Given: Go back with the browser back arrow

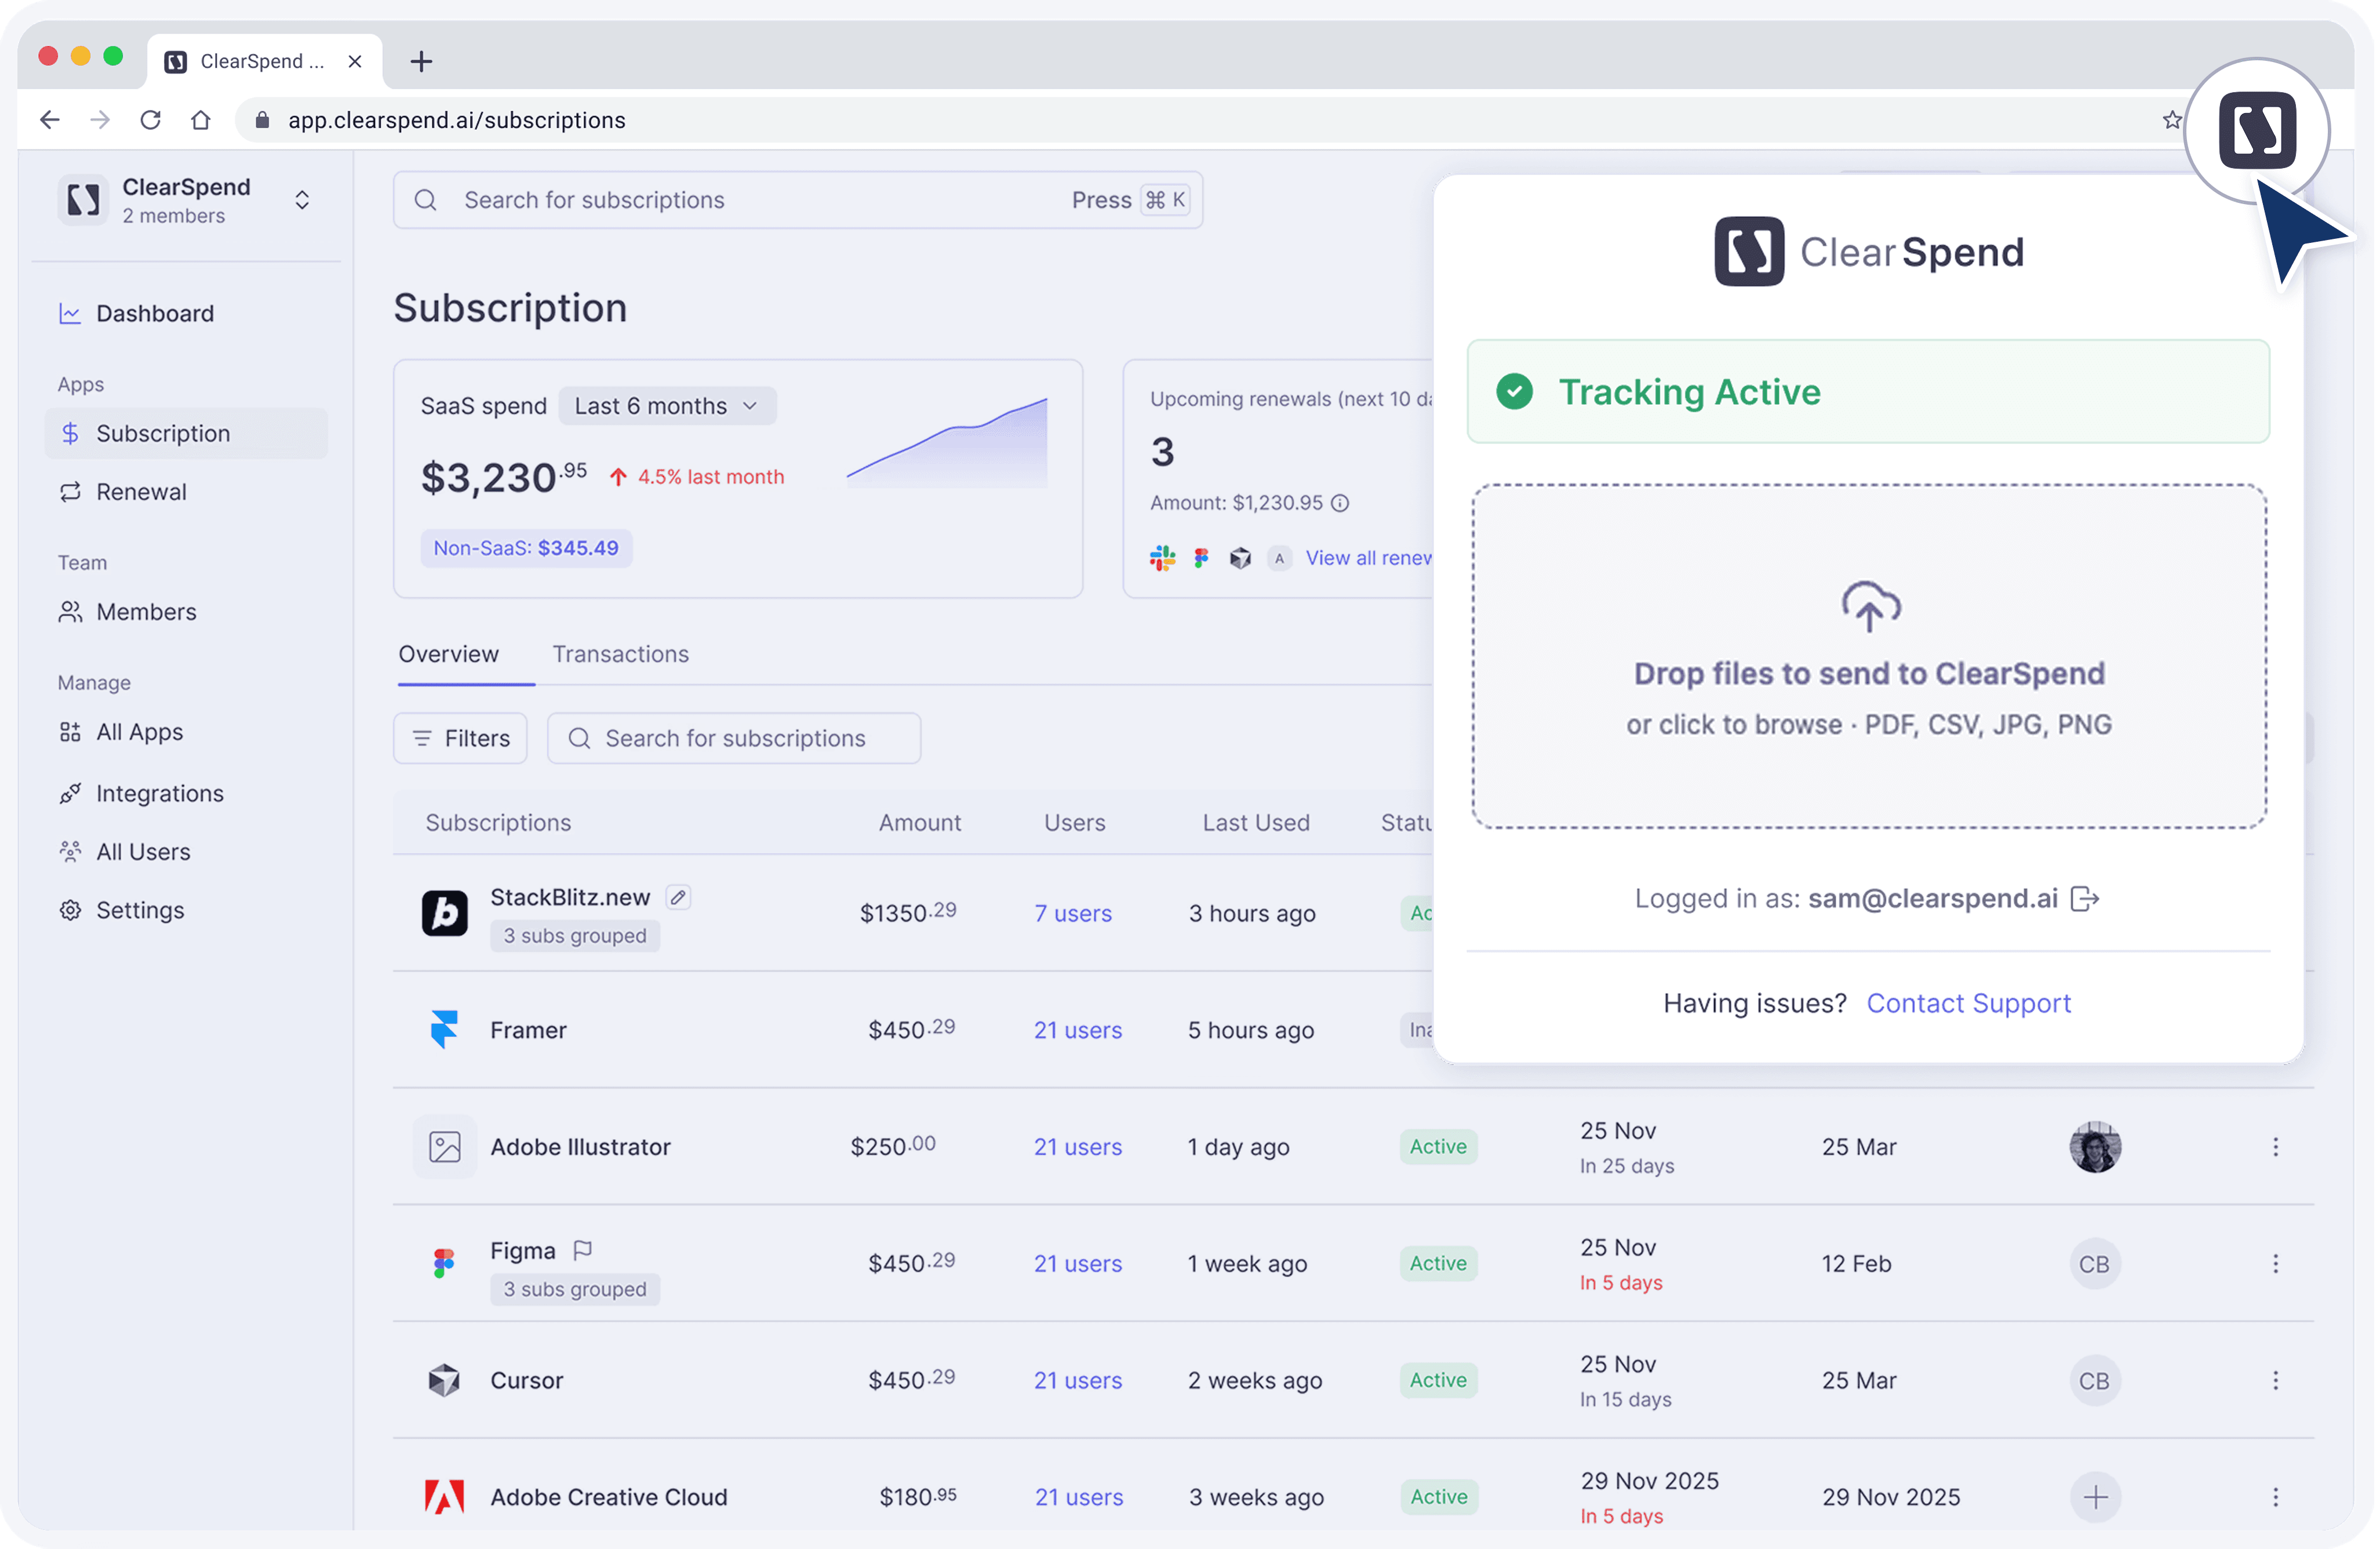Looking at the screenshot, I should click(x=49, y=120).
